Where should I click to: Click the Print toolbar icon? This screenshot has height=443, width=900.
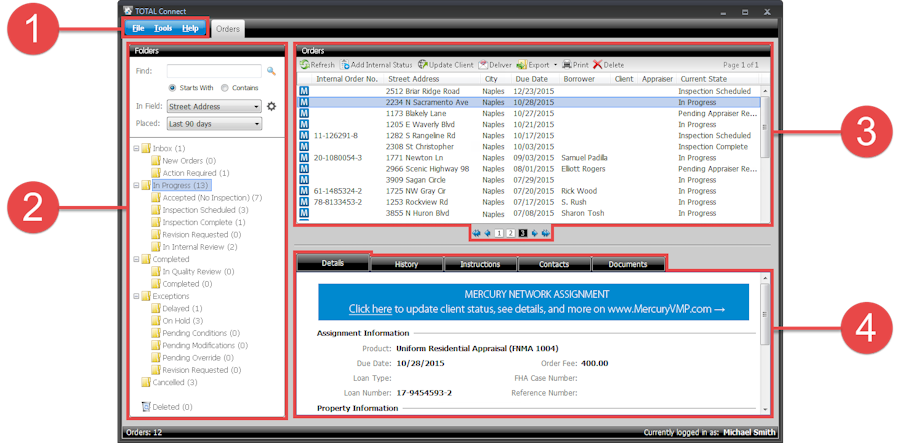[x=567, y=65]
